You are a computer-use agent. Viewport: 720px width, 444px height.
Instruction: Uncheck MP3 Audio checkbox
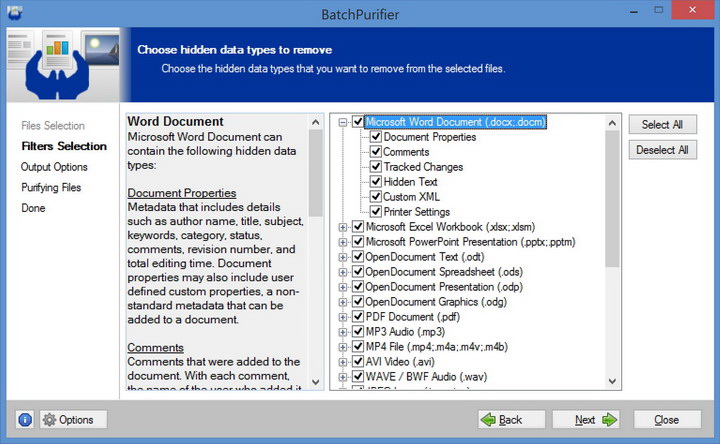tap(358, 332)
